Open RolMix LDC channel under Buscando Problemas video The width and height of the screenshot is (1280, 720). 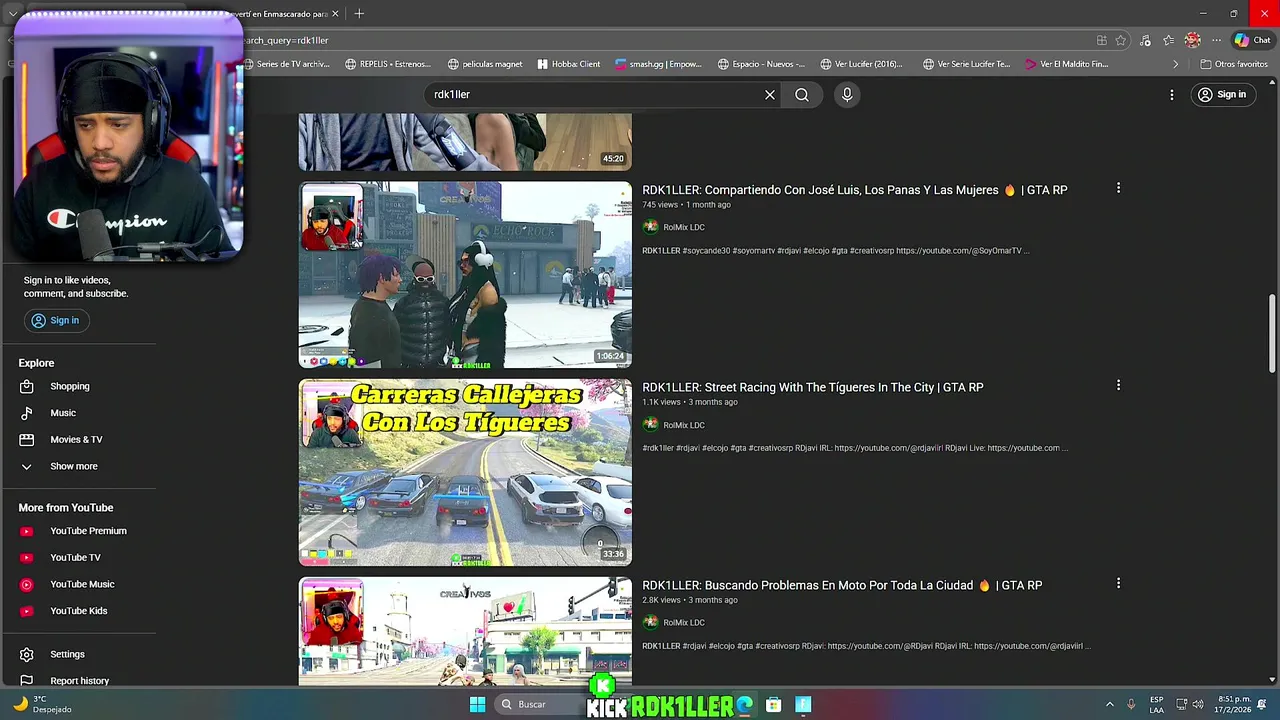tap(684, 622)
